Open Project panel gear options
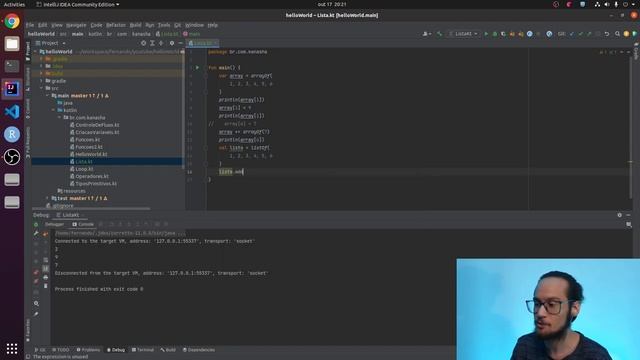The width and height of the screenshot is (640, 360). pos(172,43)
